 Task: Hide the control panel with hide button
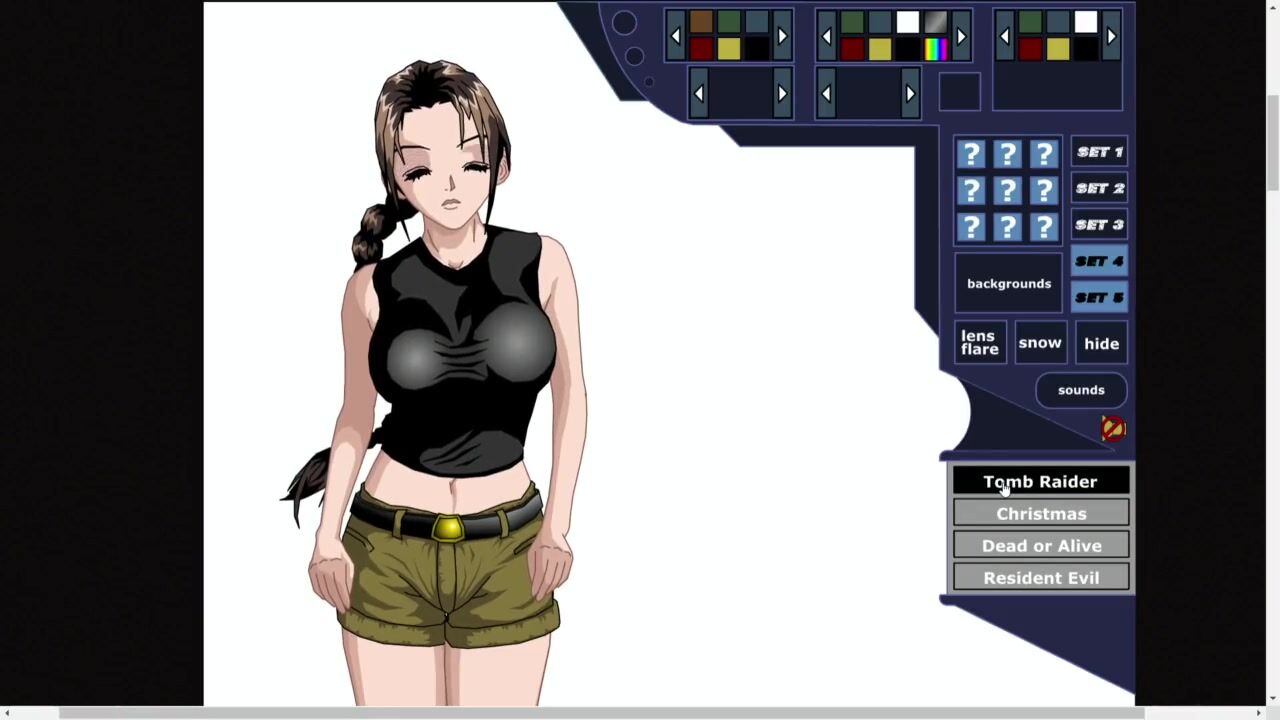tap(1101, 343)
